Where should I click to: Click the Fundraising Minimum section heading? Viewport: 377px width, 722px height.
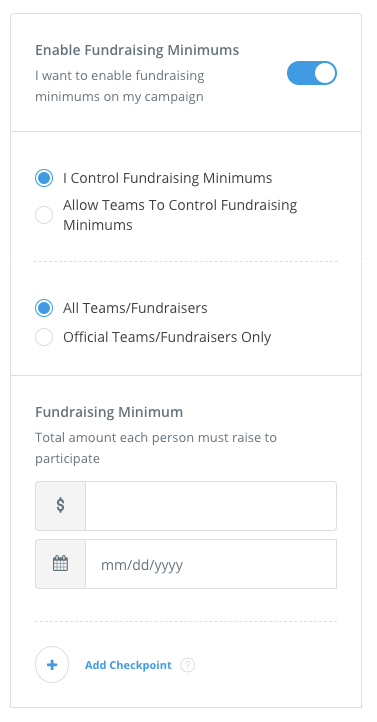pos(109,412)
